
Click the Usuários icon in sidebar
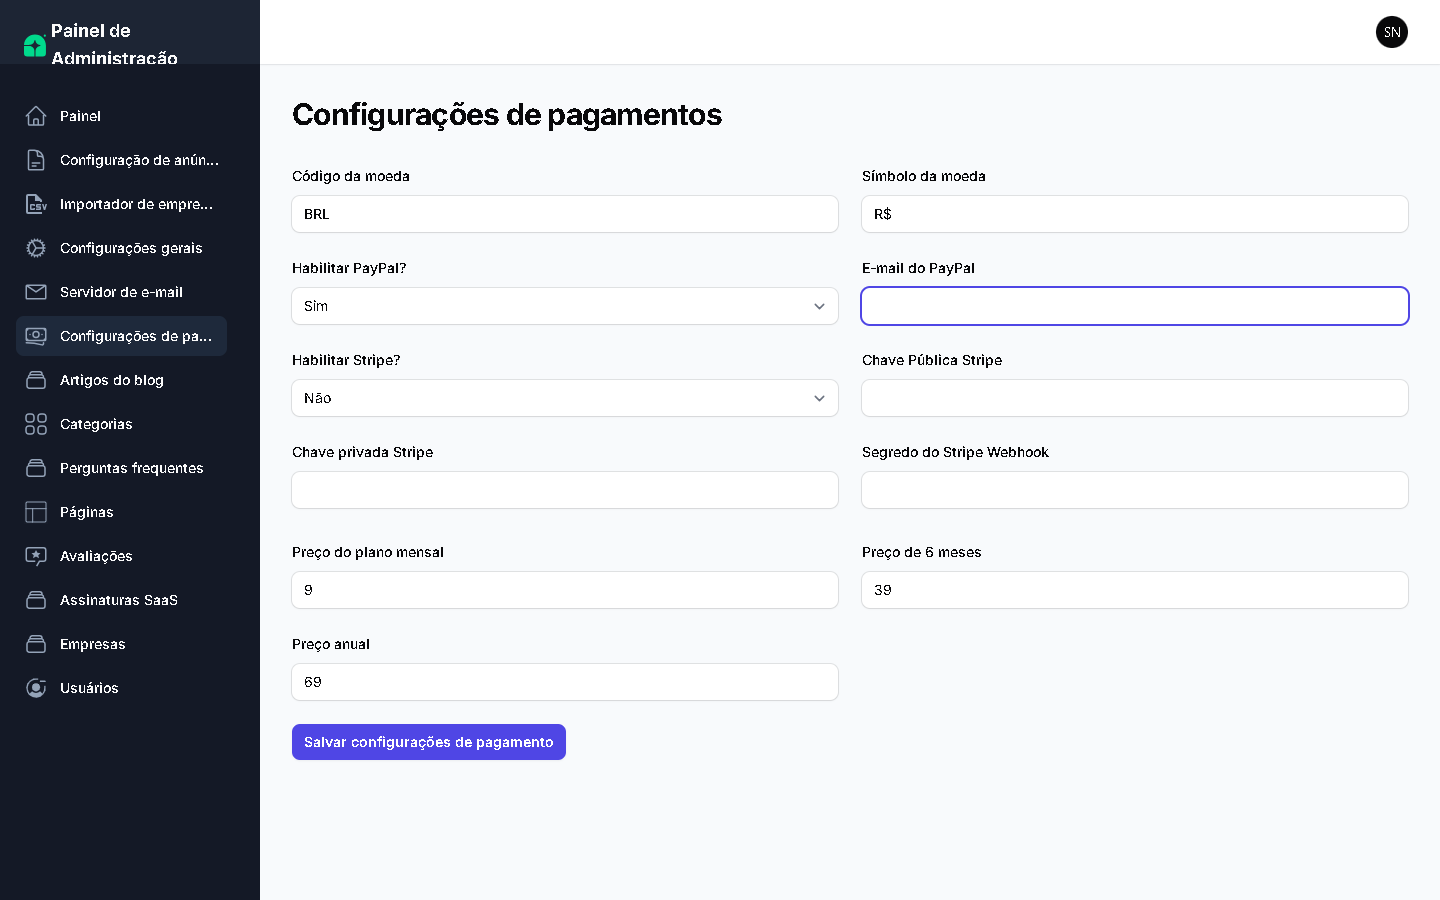36,688
